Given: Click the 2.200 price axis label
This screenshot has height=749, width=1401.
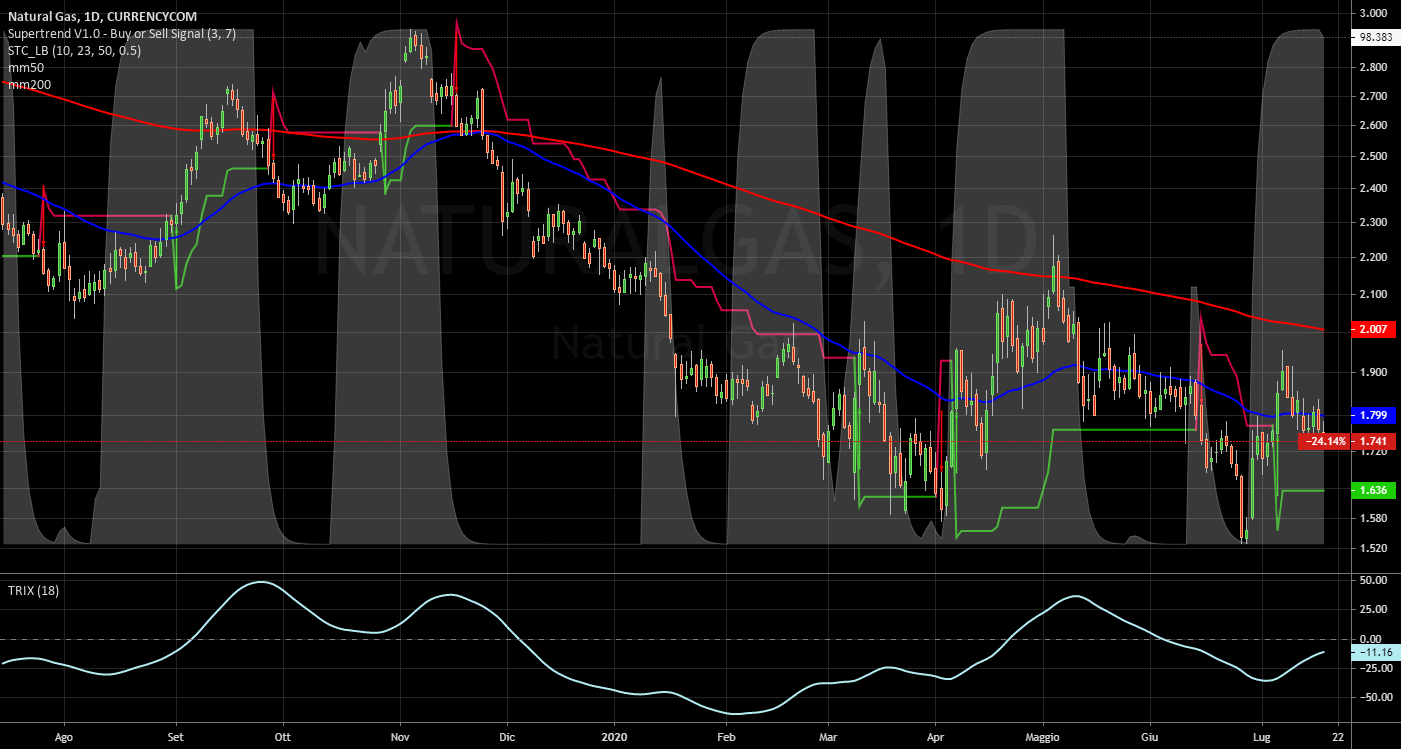Looking at the screenshot, I should [1372, 258].
